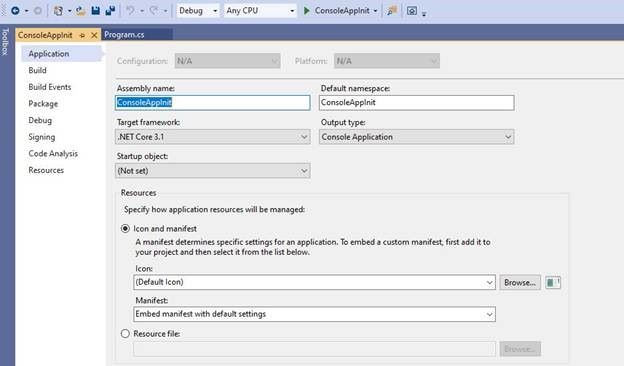Pin the ConsoleAppInit tab
624x366 pixels.
(82, 35)
